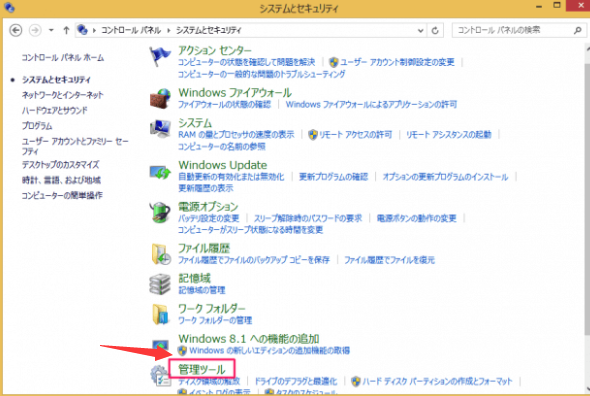Click ドライブのデフラグと最適化 link
This screenshot has height=396, width=590.
click(x=296, y=381)
